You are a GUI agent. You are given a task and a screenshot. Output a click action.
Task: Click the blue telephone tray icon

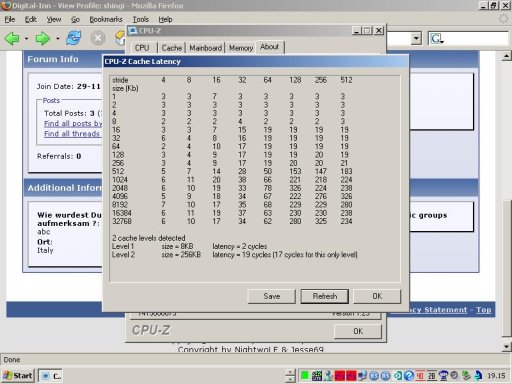(443, 376)
